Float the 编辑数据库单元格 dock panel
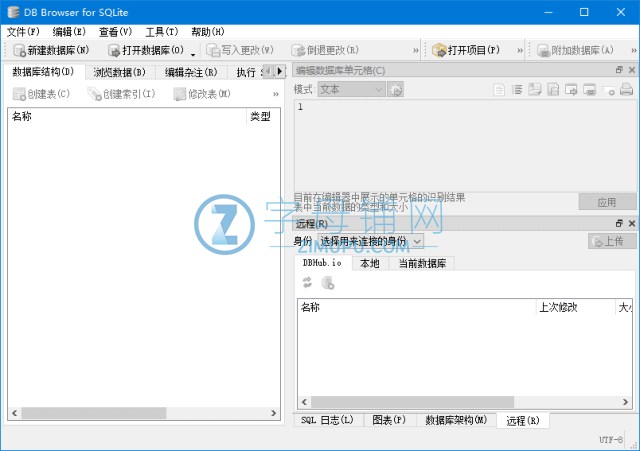The height and width of the screenshot is (451, 640). 619,70
